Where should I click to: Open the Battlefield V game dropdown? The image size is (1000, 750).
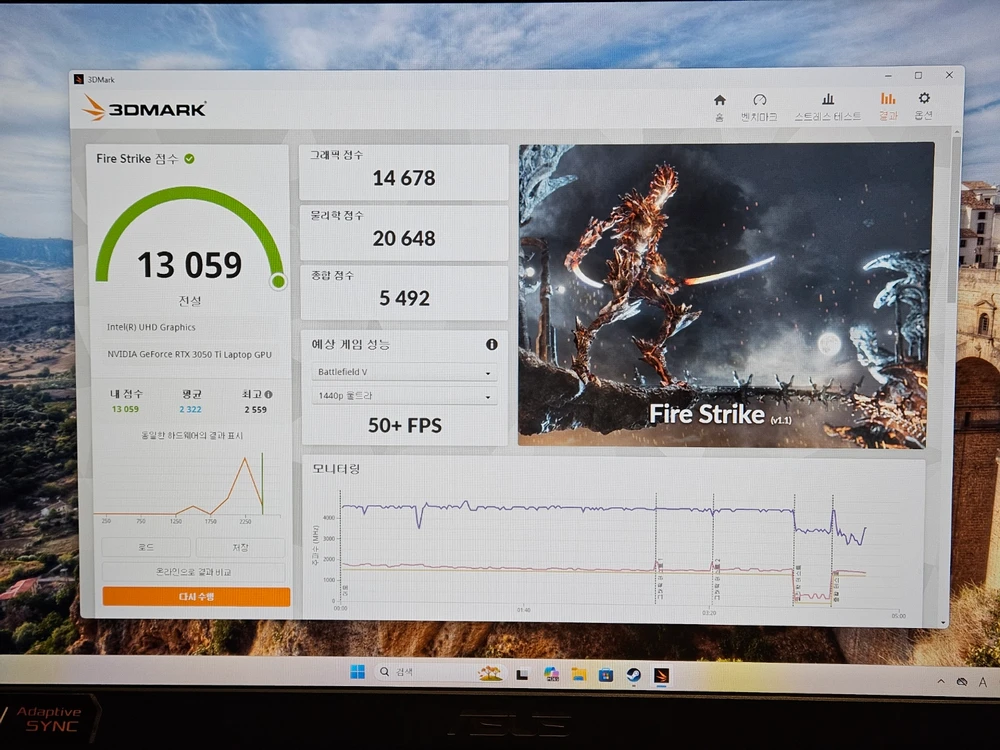click(404, 372)
